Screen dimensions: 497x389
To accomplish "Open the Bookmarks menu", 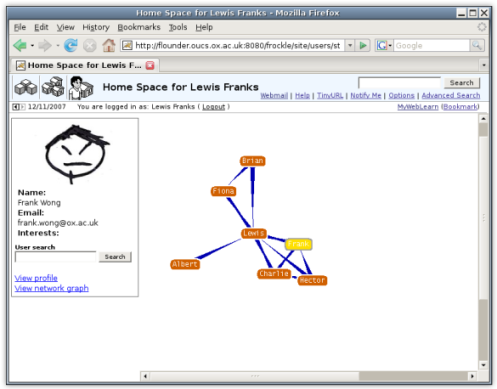I will (x=139, y=27).
